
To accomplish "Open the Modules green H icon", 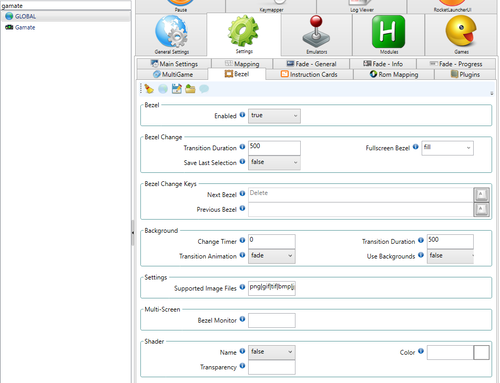I will [389, 32].
